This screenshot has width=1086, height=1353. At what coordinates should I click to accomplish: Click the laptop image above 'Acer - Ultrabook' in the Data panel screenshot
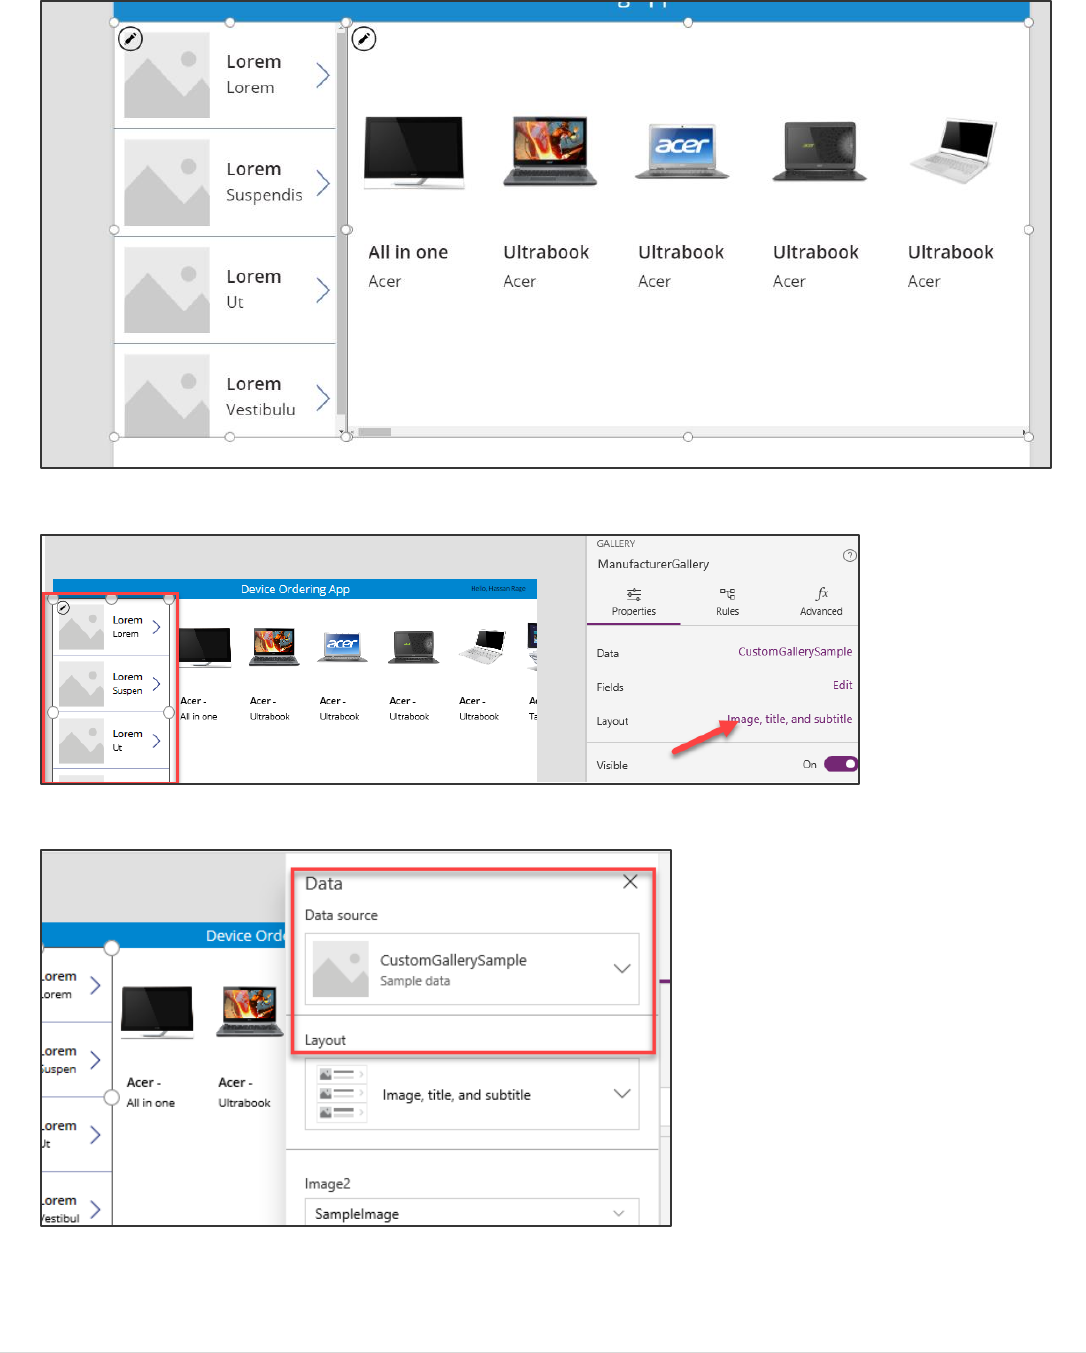[x=249, y=1011]
